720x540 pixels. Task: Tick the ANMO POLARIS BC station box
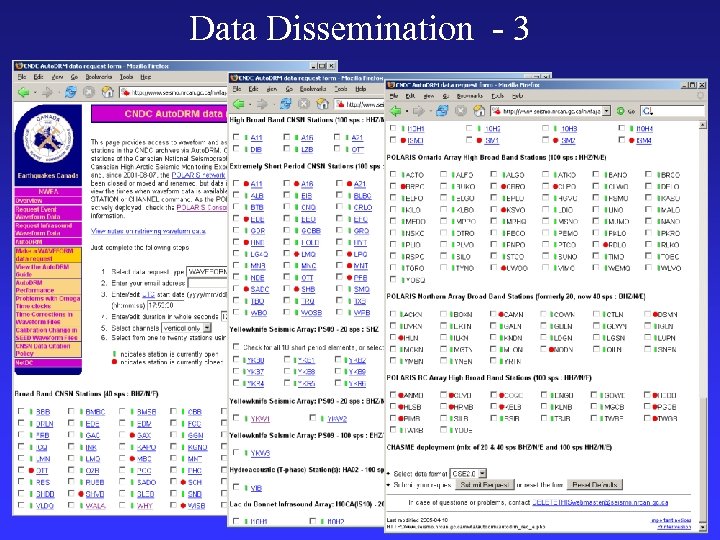click(393, 394)
